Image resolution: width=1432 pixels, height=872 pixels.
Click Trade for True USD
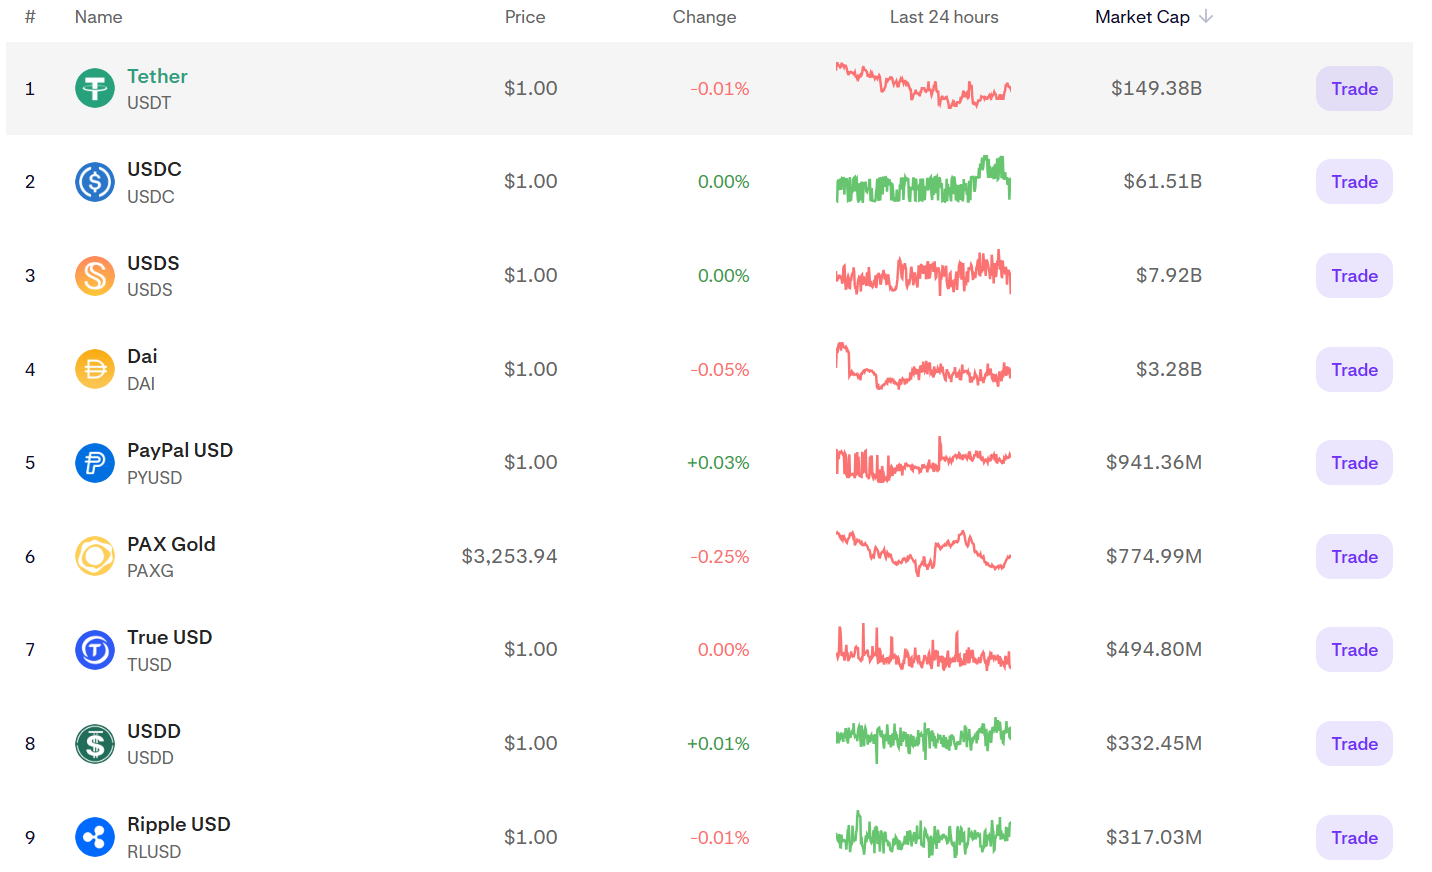tap(1354, 650)
